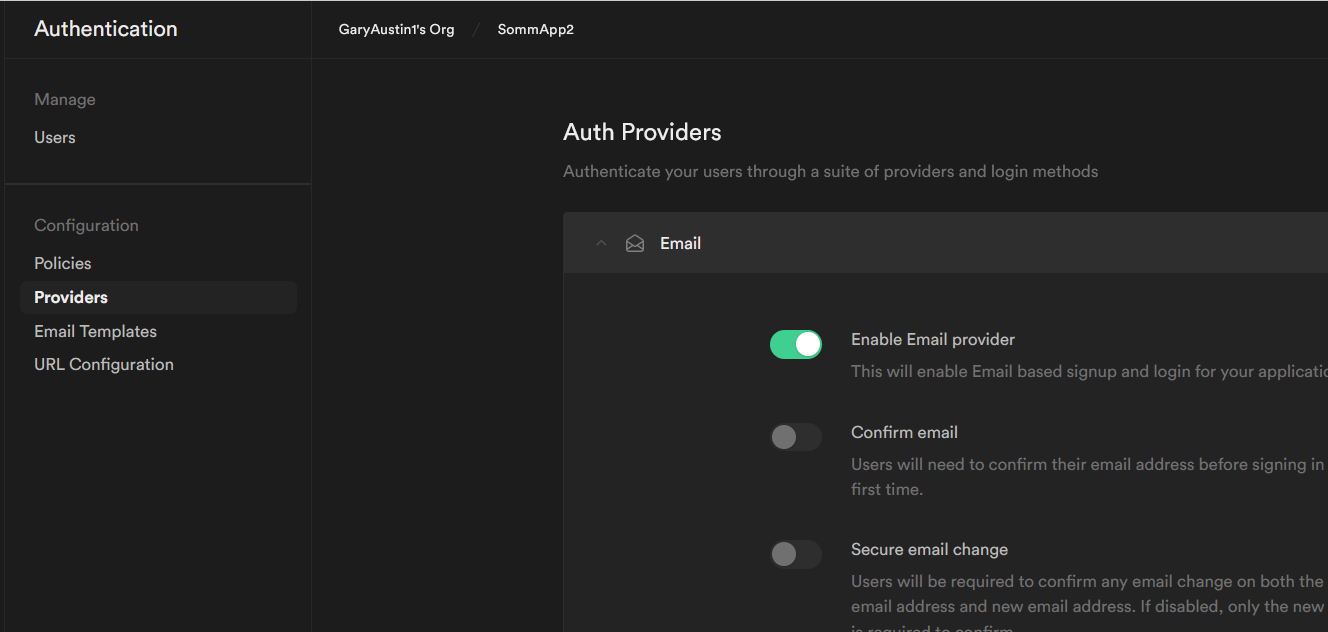Select Policies in the Configuration sidebar
The height and width of the screenshot is (632, 1328).
coord(62,263)
